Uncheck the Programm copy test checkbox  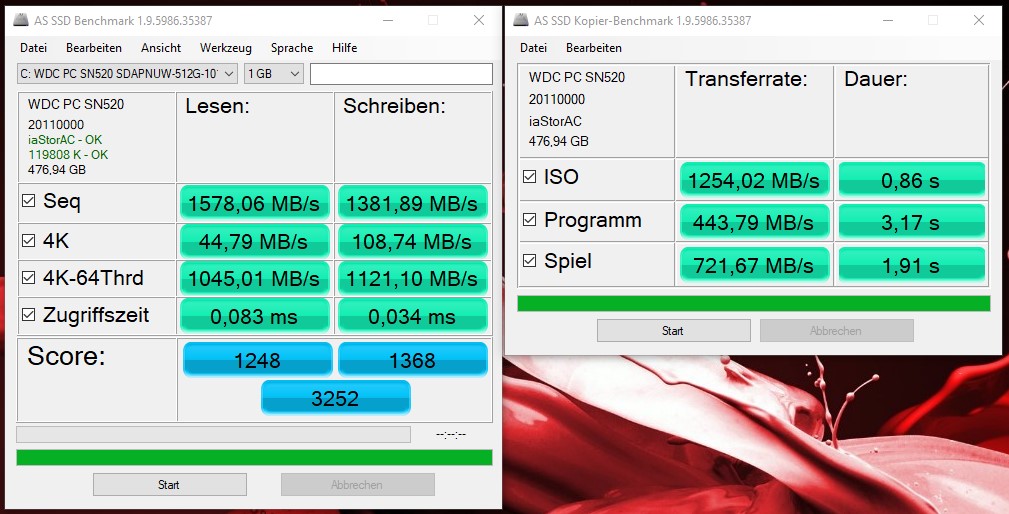530,220
